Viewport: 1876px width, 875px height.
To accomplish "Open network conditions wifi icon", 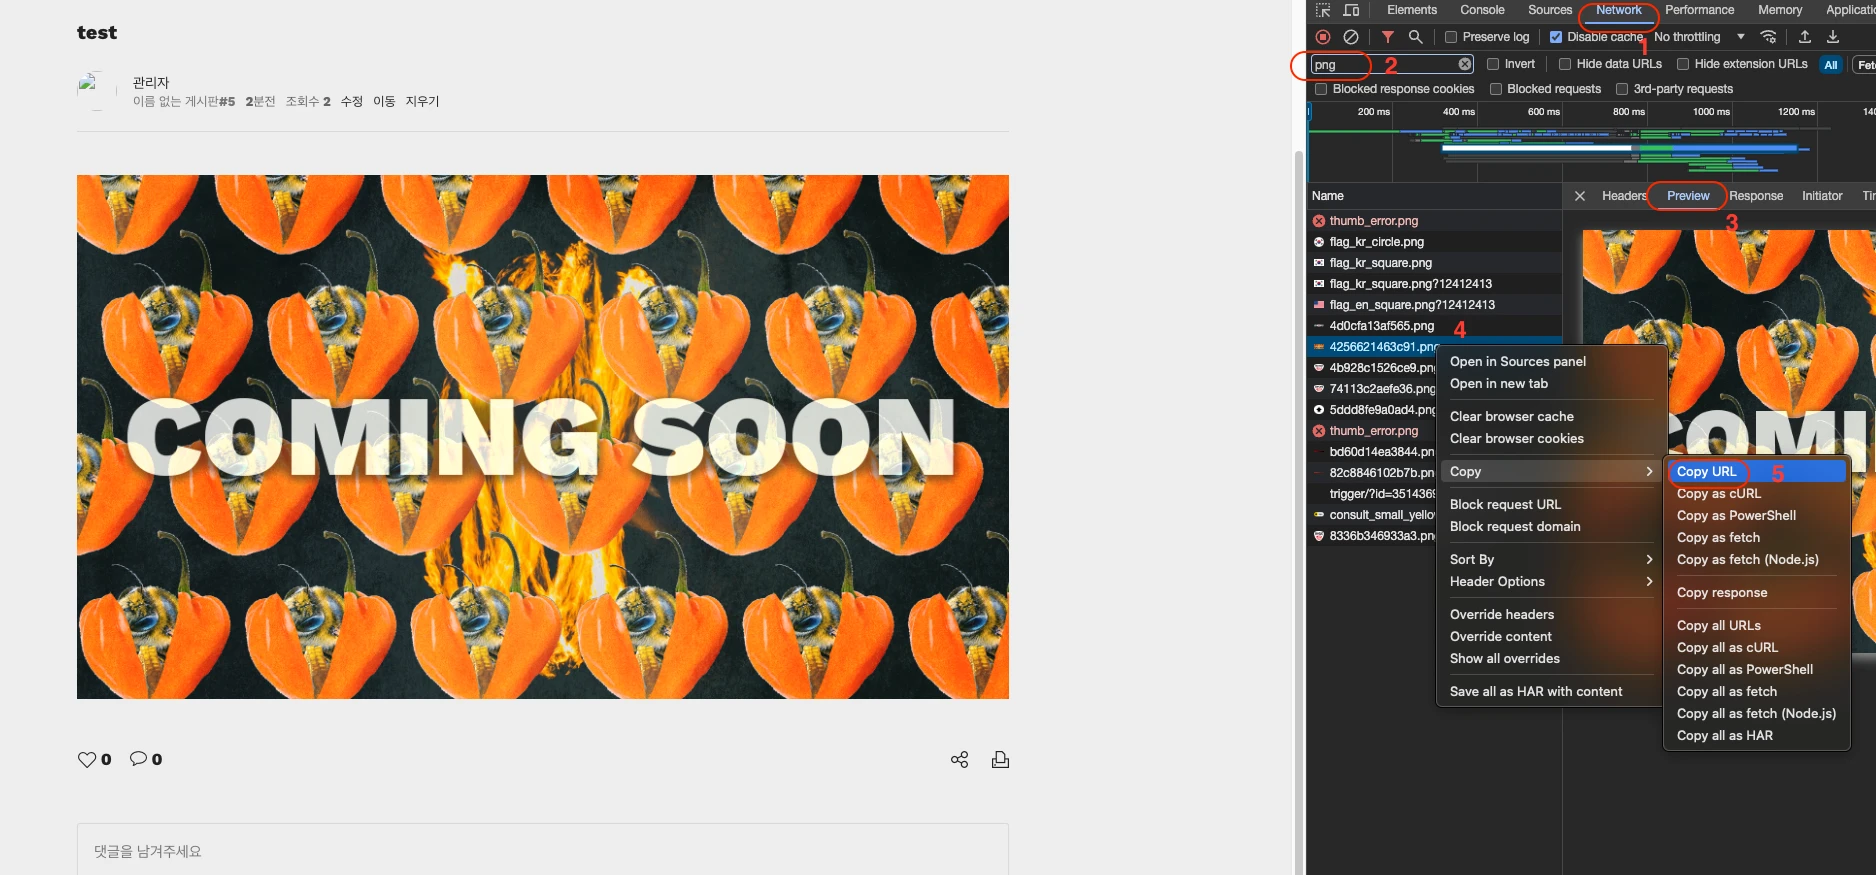I will click(1768, 37).
